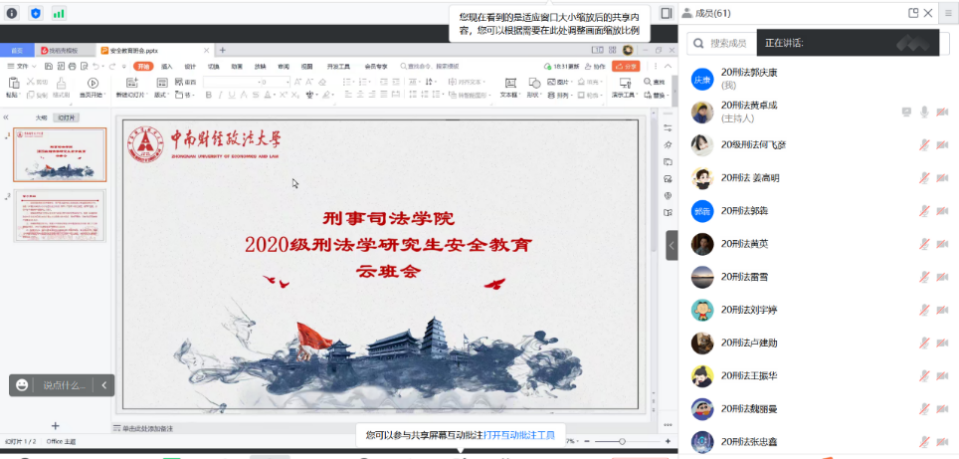Open the meeting info icon
Image resolution: width=959 pixels, height=459 pixels.
point(12,13)
